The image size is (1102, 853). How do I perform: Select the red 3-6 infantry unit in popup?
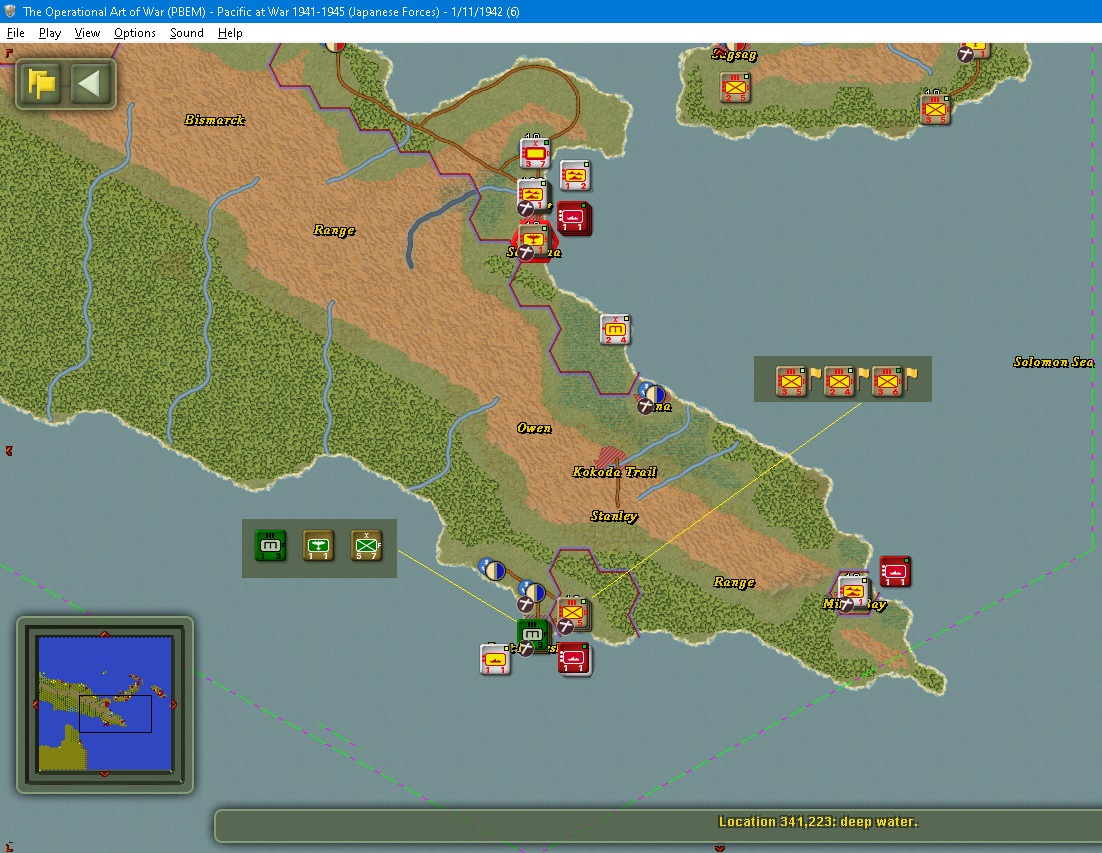point(887,382)
